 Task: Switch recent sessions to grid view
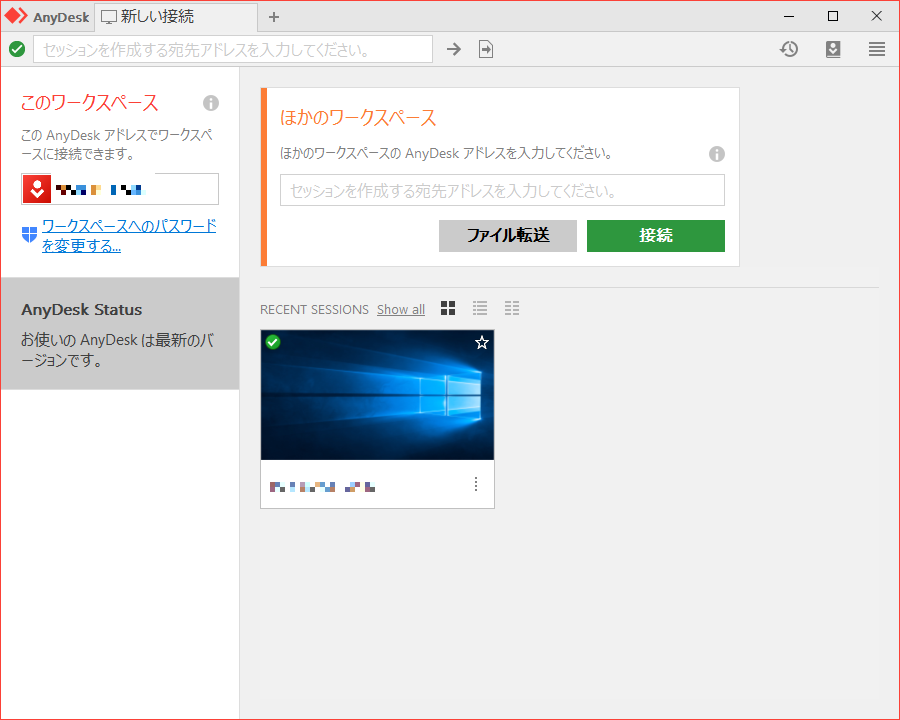coord(447,308)
